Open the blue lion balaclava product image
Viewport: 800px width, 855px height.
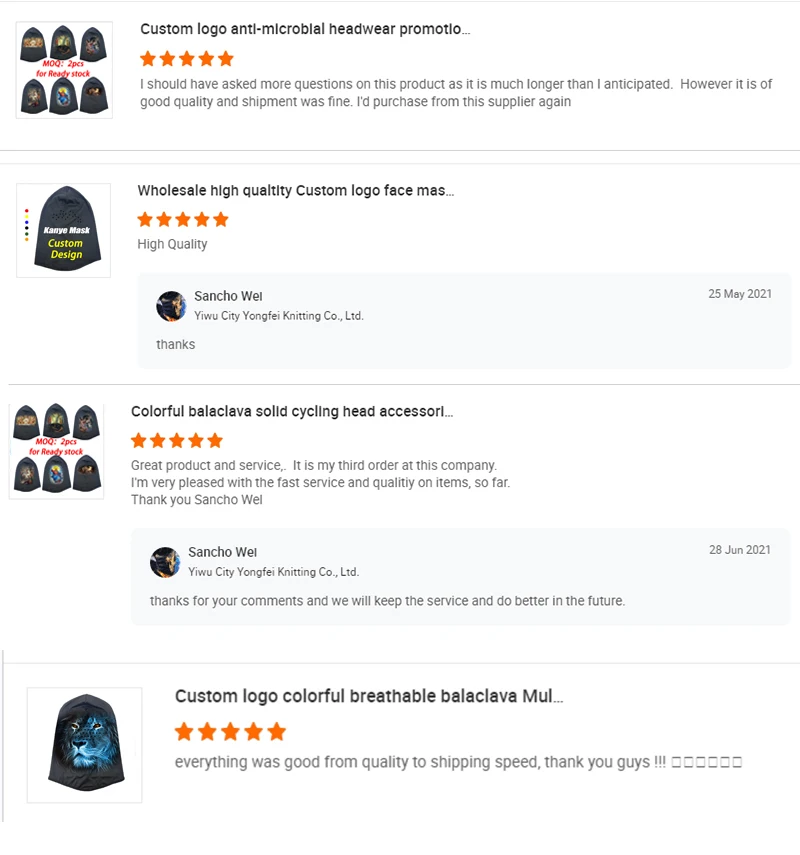click(84, 745)
